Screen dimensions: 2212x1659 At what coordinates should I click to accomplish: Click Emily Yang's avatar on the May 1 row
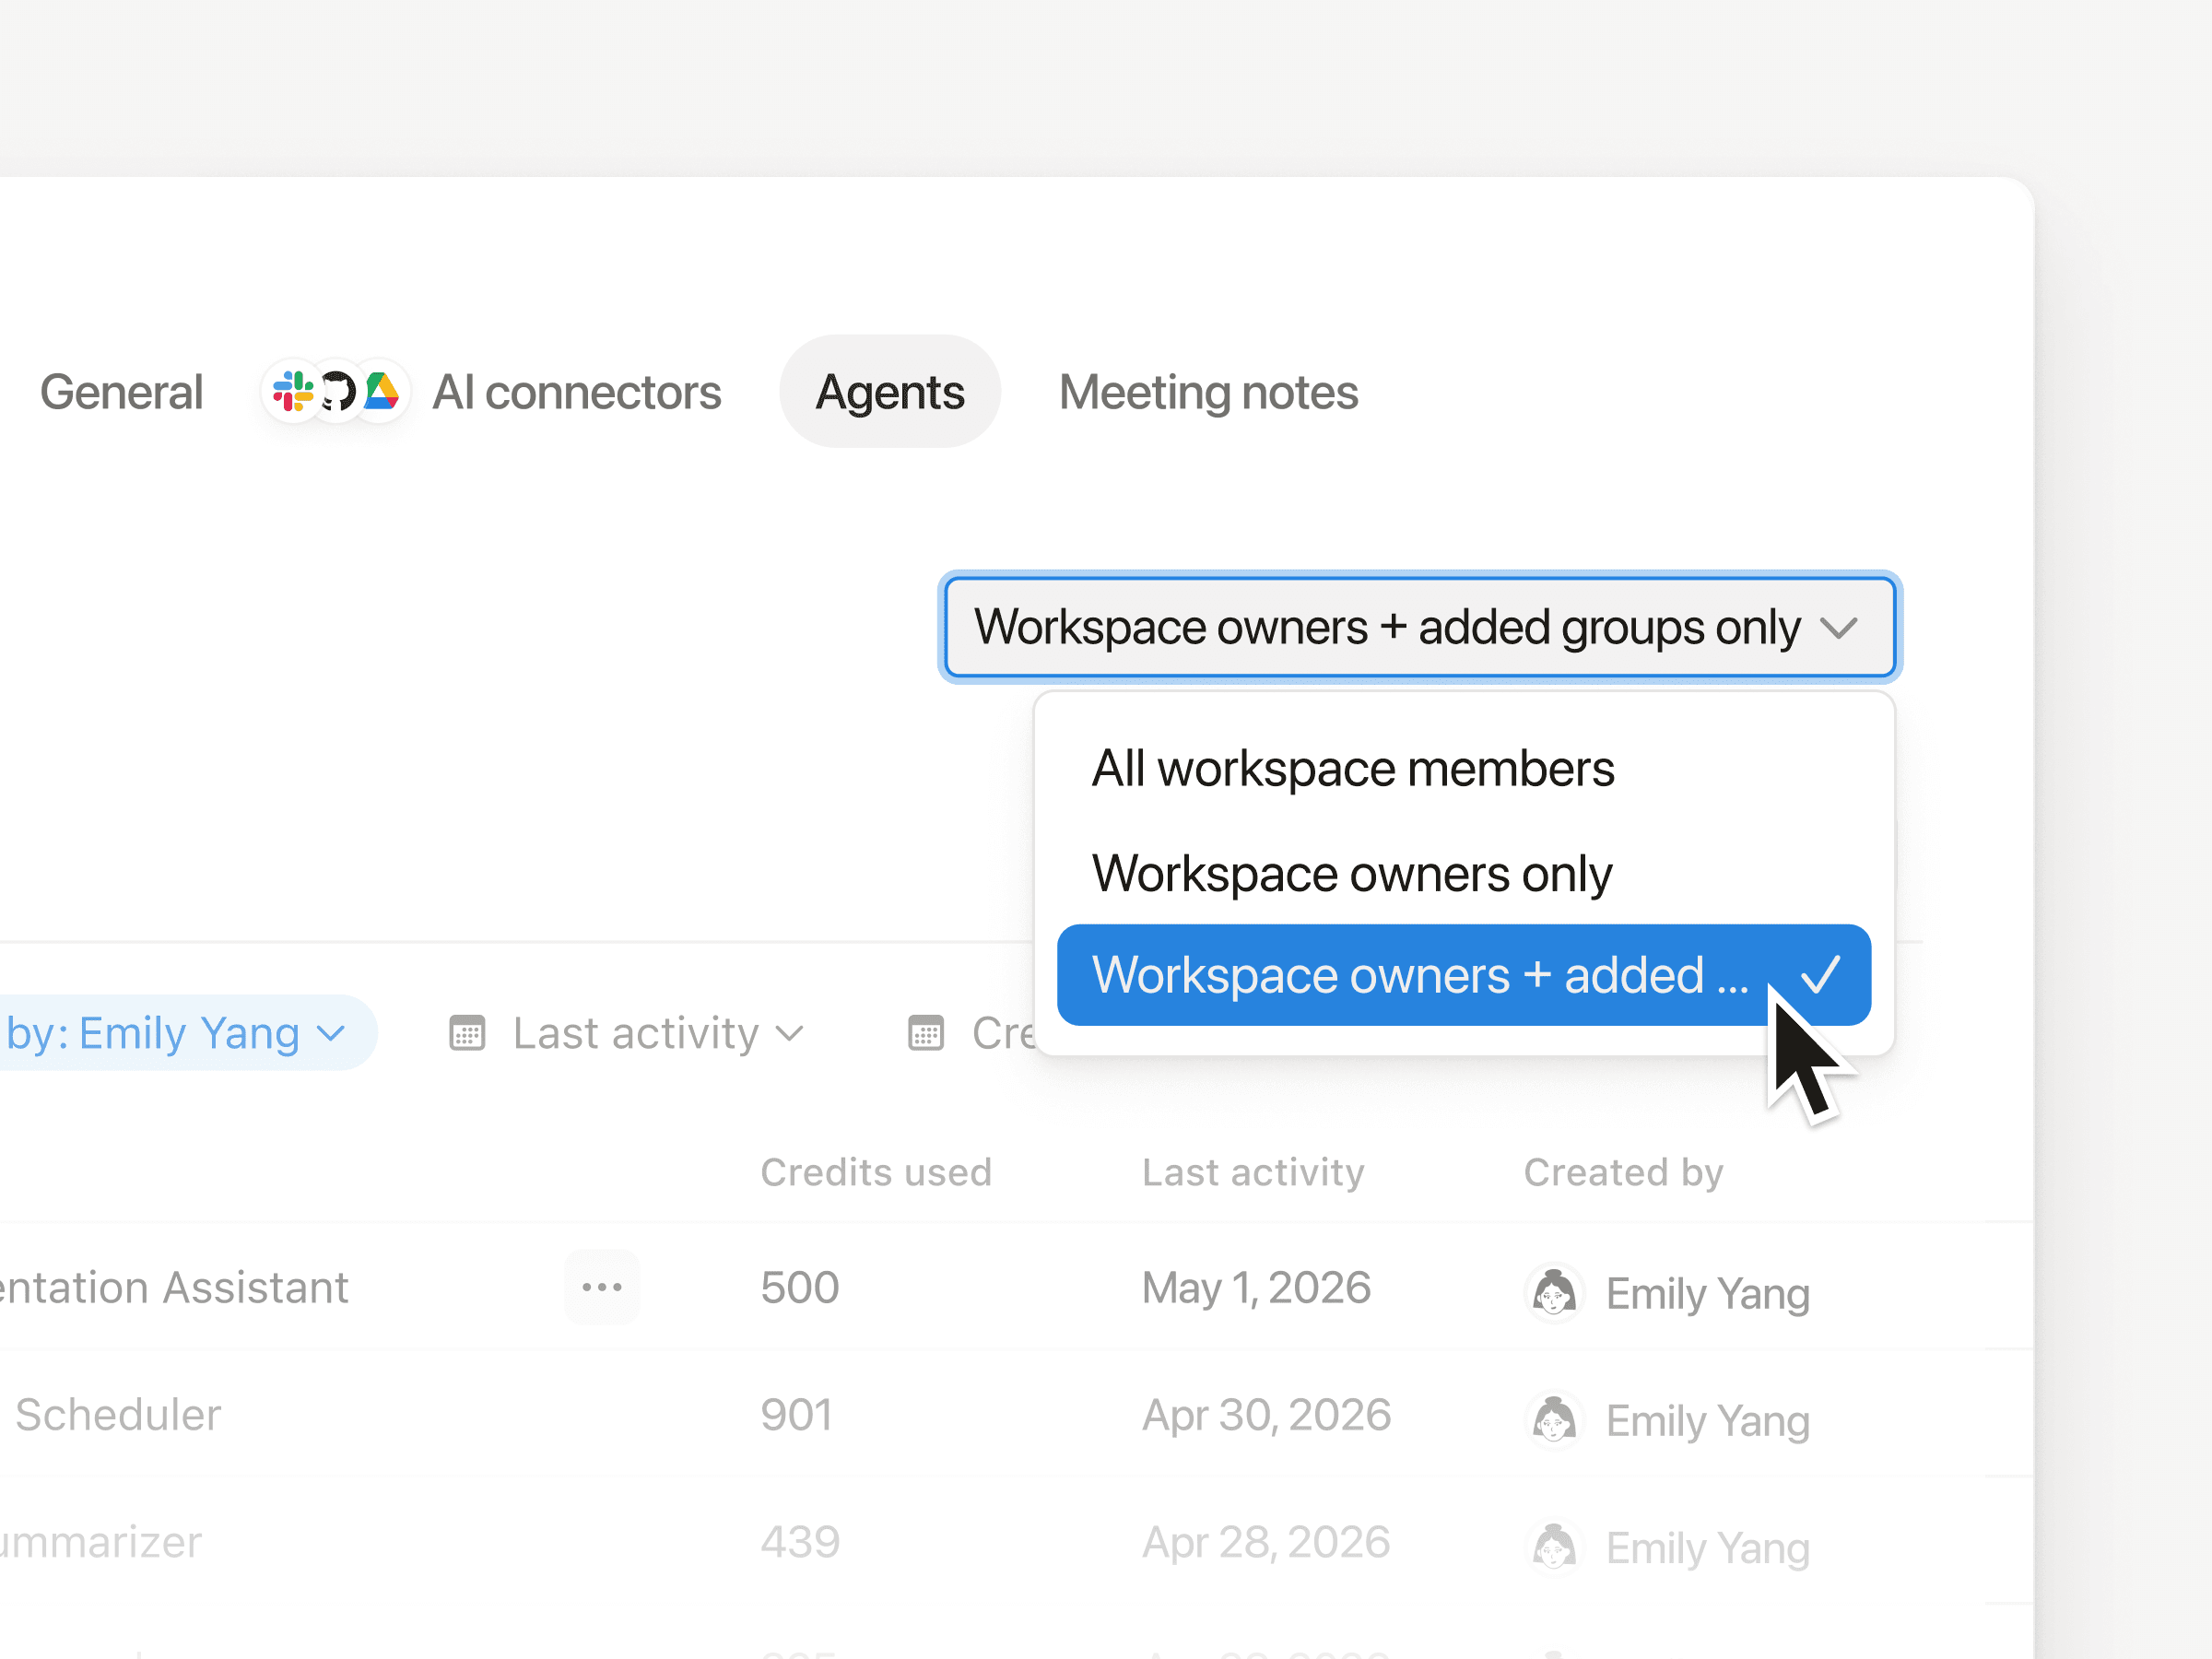point(1554,1292)
